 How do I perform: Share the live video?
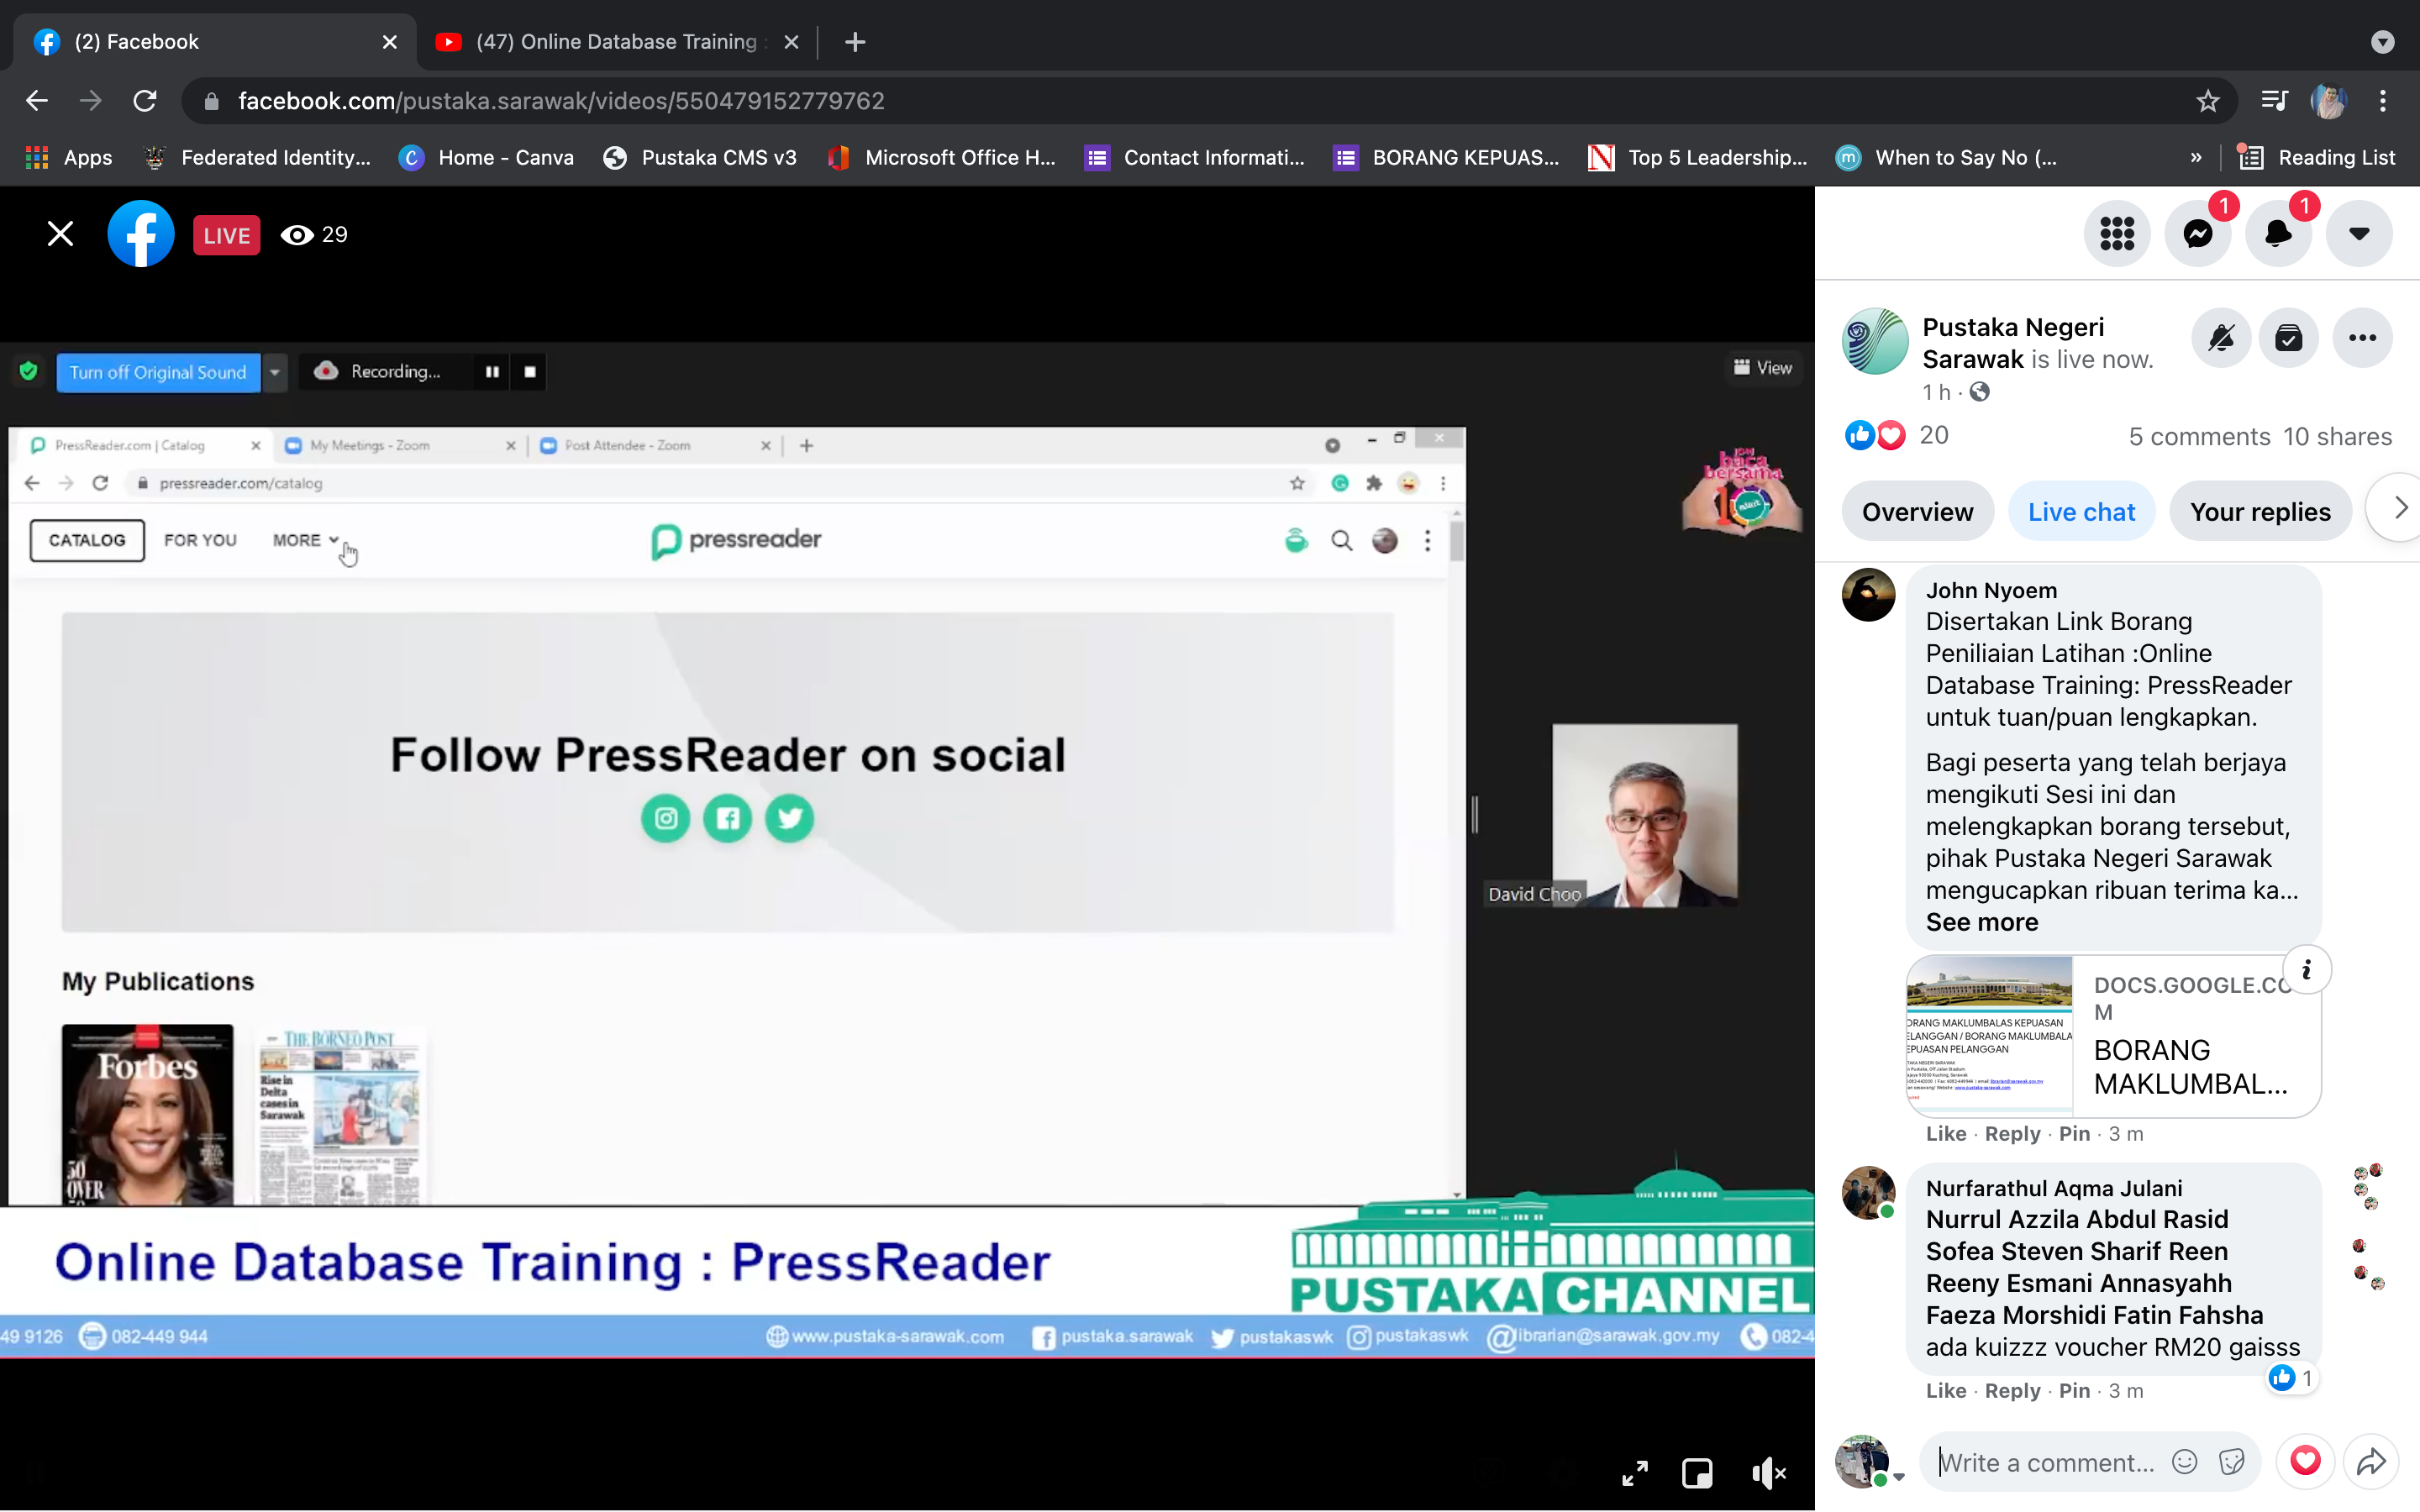2371,1462
